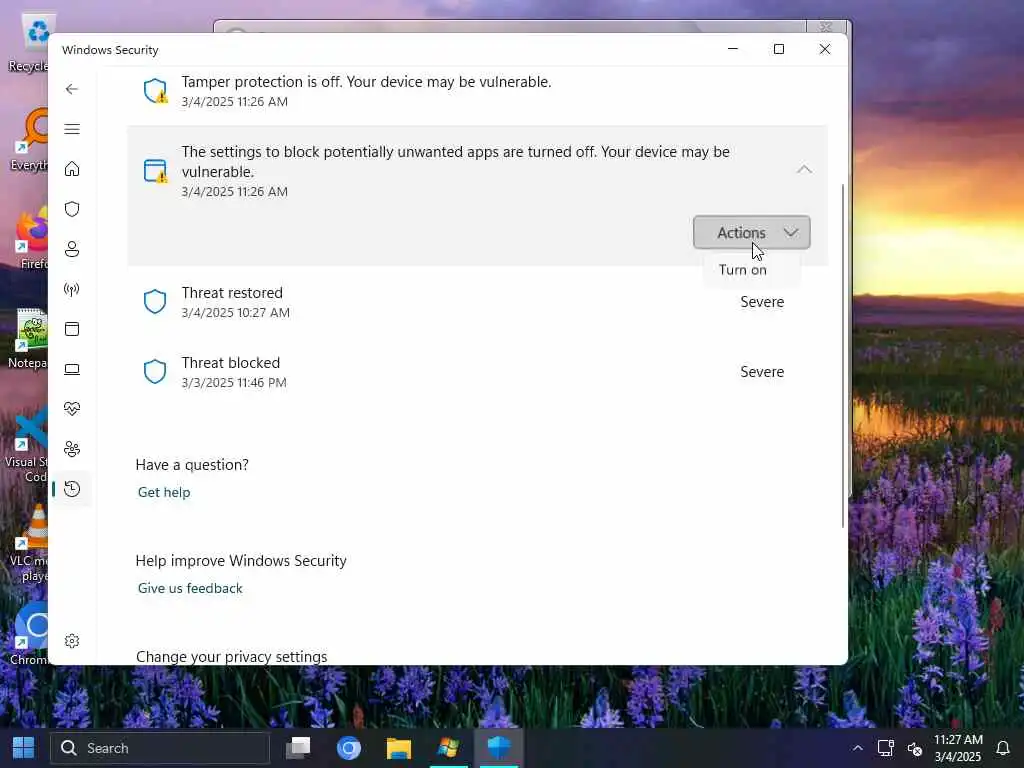Click the display tray icon
Image resolution: width=1024 pixels, height=768 pixels.
pyautogui.click(x=886, y=748)
